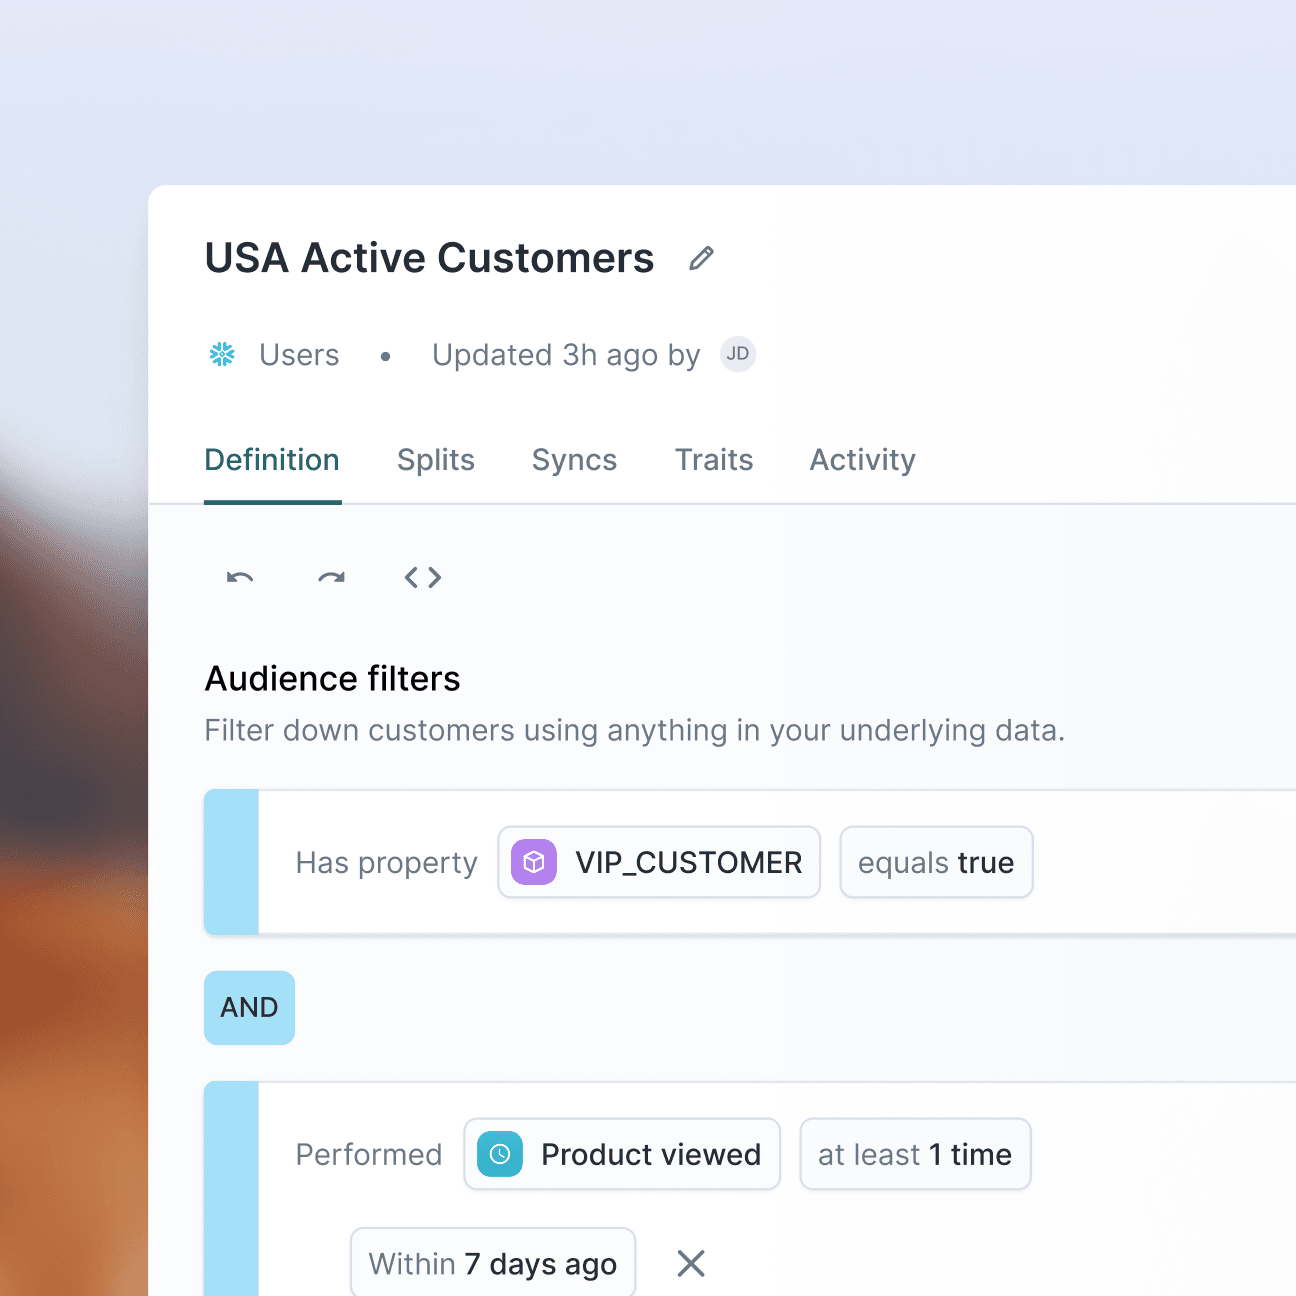1296x1296 pixels.
Task: Remove the time window filter with the X
Action: tap(690, 1262)
